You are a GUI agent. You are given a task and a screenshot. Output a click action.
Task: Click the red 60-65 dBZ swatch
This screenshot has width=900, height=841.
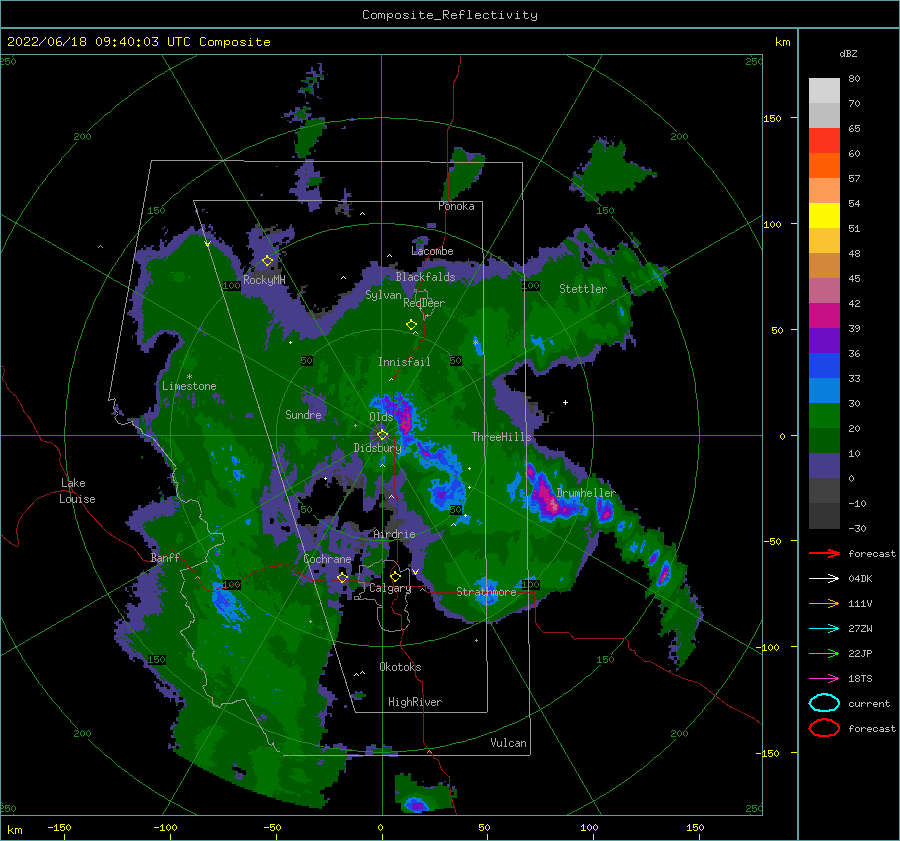(x=824, y=141)
